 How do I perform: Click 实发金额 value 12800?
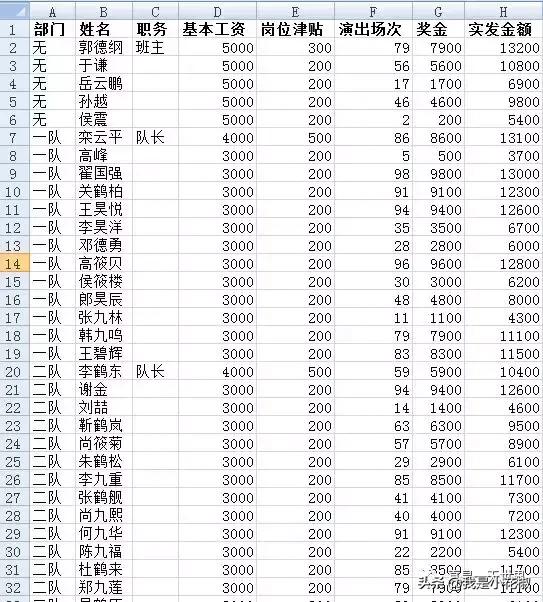(503, 263)
